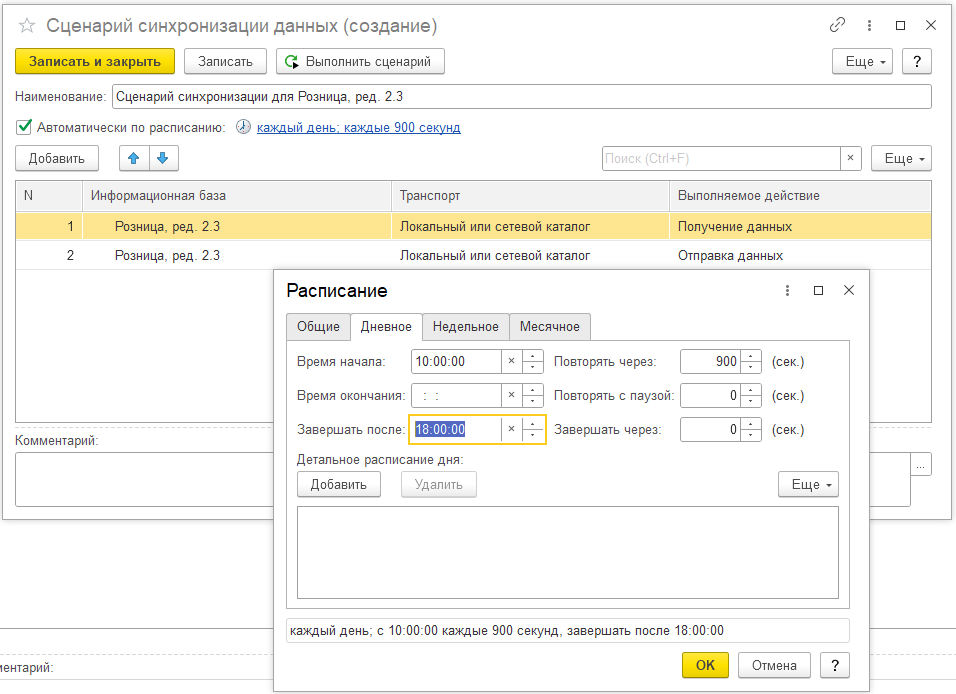Viewport: 956px width, 694px height.
Task: Switch to the Недельное tab
Action: pos(465,327)
